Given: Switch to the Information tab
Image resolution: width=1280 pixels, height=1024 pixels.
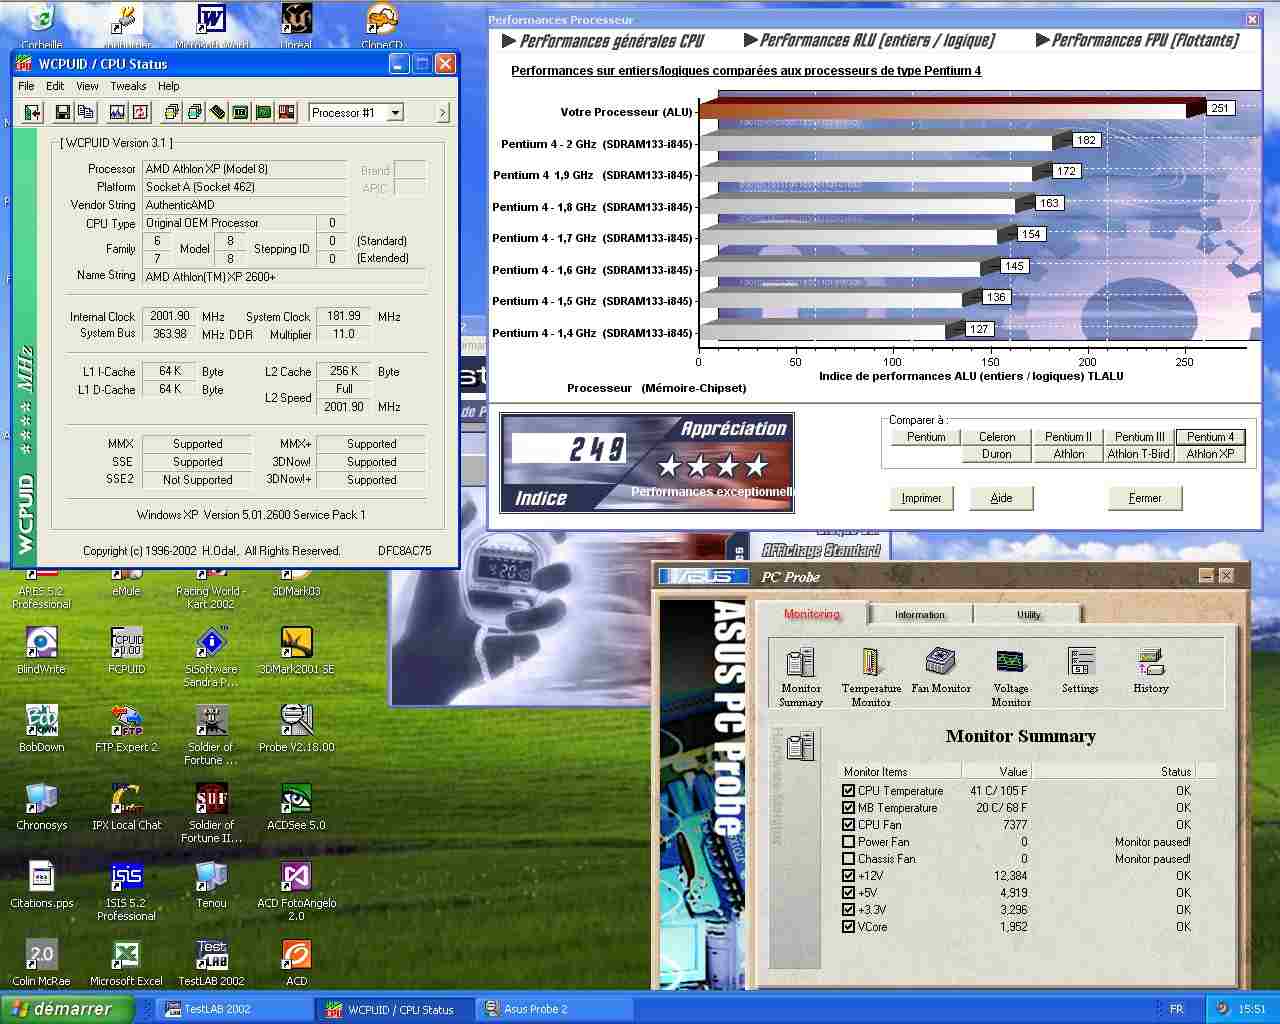Looking at the screenshot, I should click(919, 615).
